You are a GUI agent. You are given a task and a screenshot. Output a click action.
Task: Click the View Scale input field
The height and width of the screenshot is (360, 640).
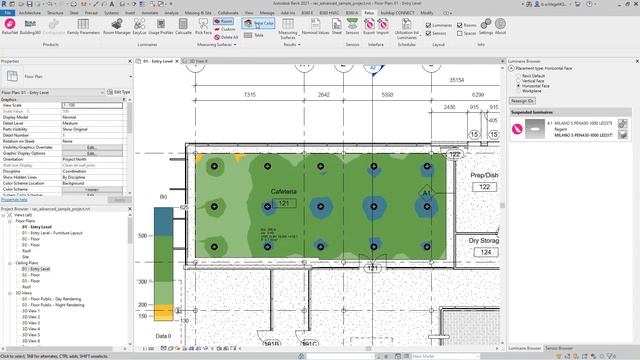pyautogui.click(x=92, y=105)
